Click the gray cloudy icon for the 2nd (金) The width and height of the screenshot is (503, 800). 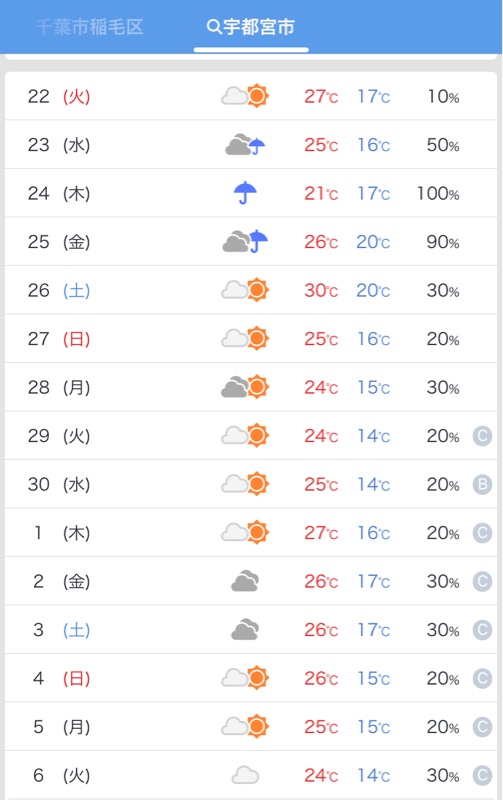[x=245, y=581]
